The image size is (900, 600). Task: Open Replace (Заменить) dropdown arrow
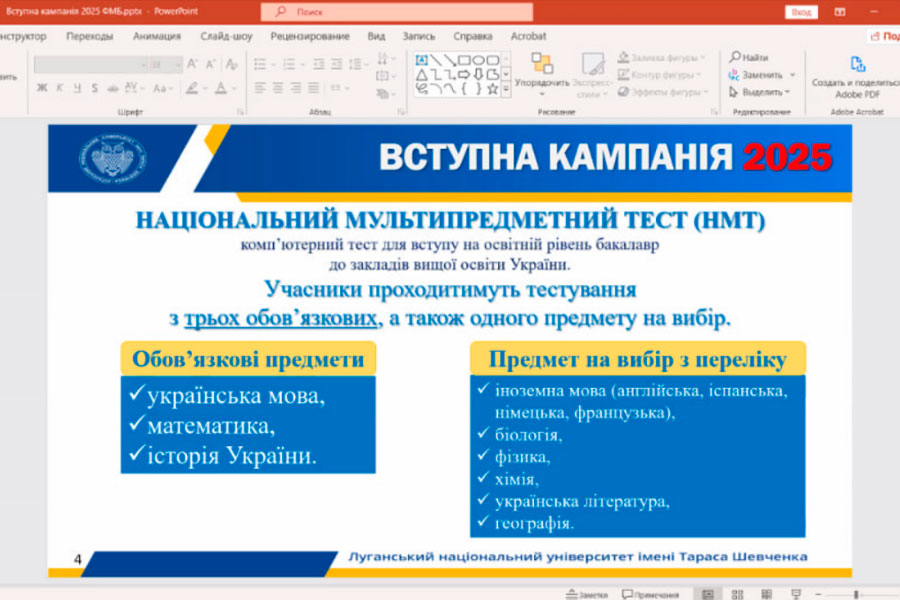(x=793, y=75)
